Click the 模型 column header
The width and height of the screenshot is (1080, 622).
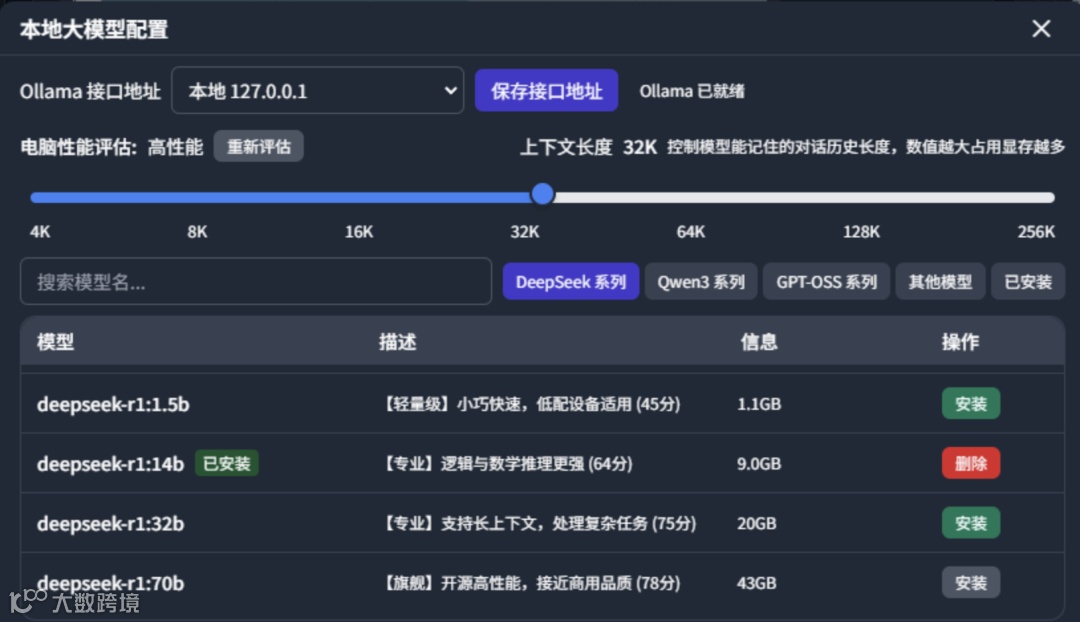click(x=55, y=342)
